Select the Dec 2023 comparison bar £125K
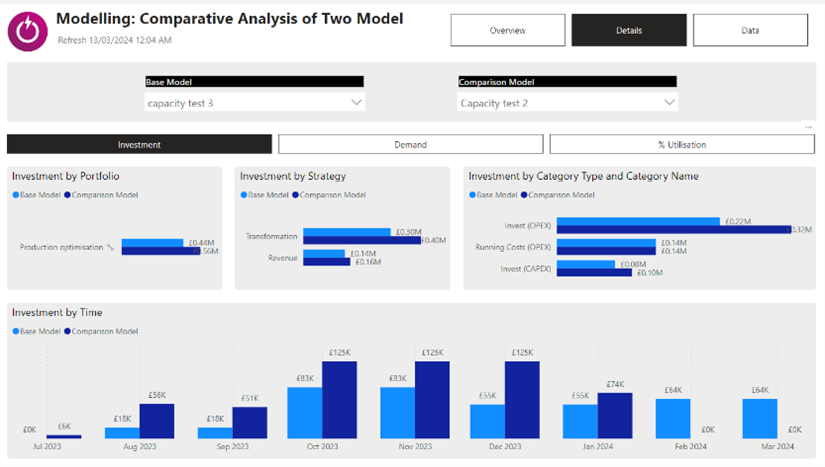Screen dimensions: 825x467 click(522, 400)
